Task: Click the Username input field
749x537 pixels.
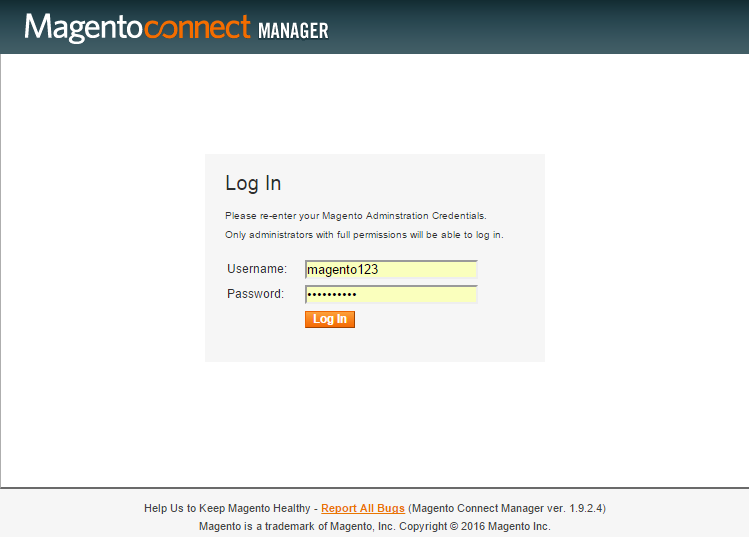Action: [x=391, y=269]
